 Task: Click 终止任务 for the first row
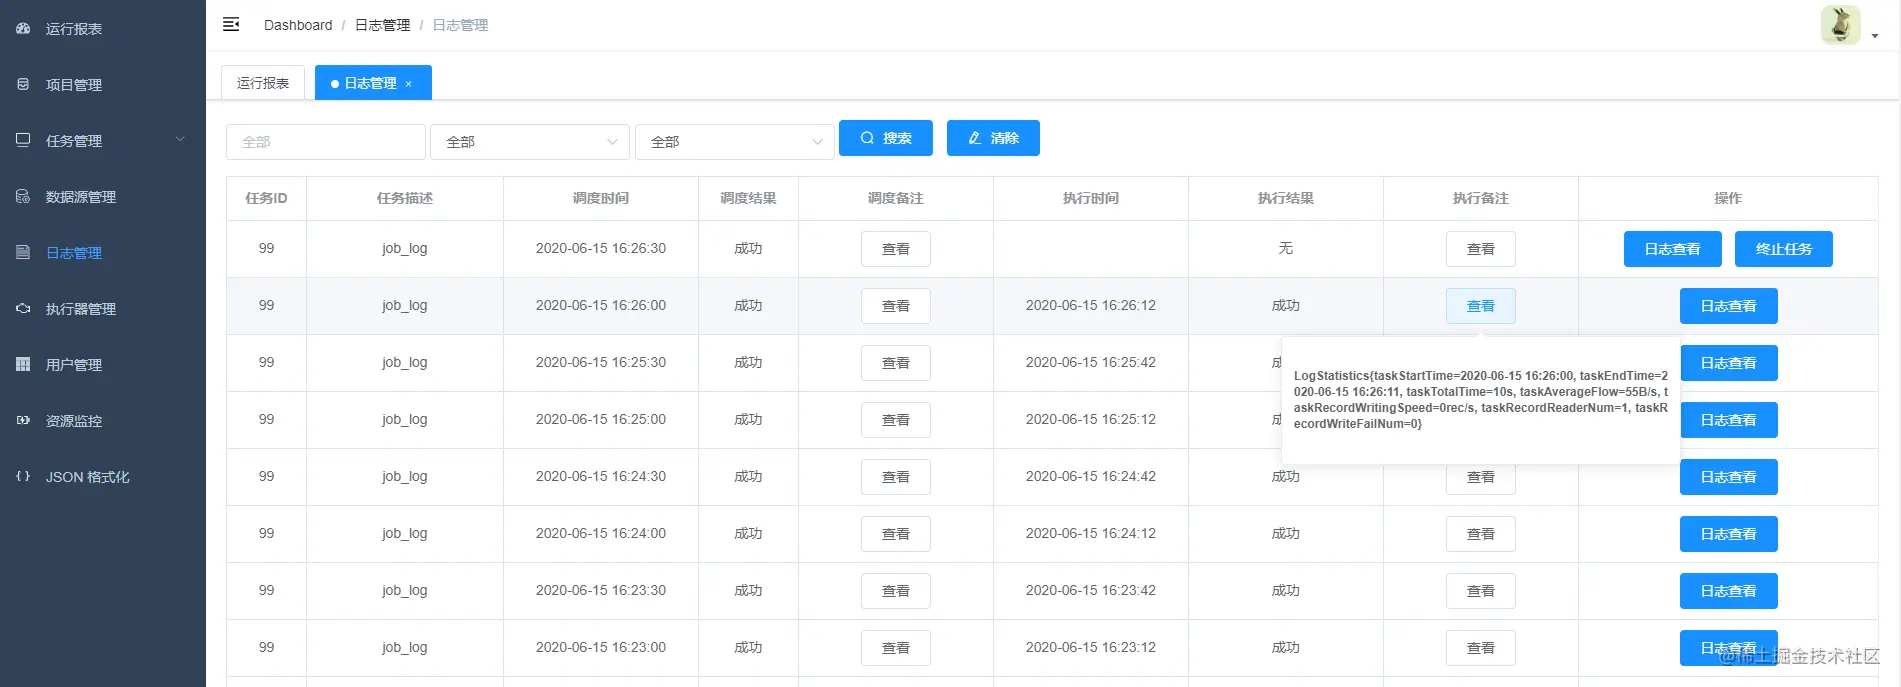click(1784, 249)
